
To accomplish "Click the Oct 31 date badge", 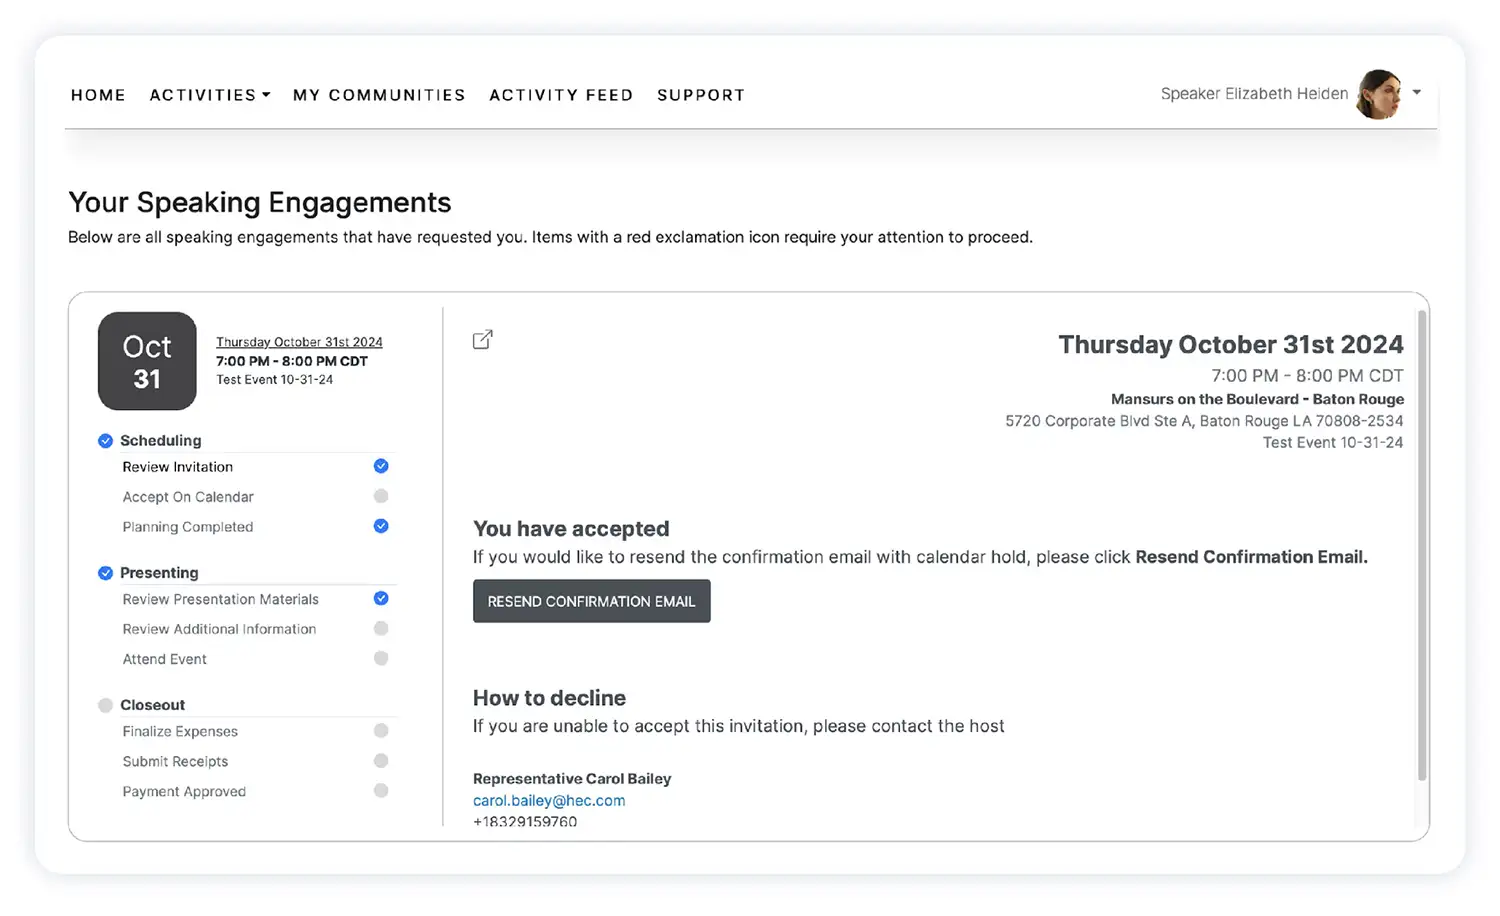I will (147, 361).
